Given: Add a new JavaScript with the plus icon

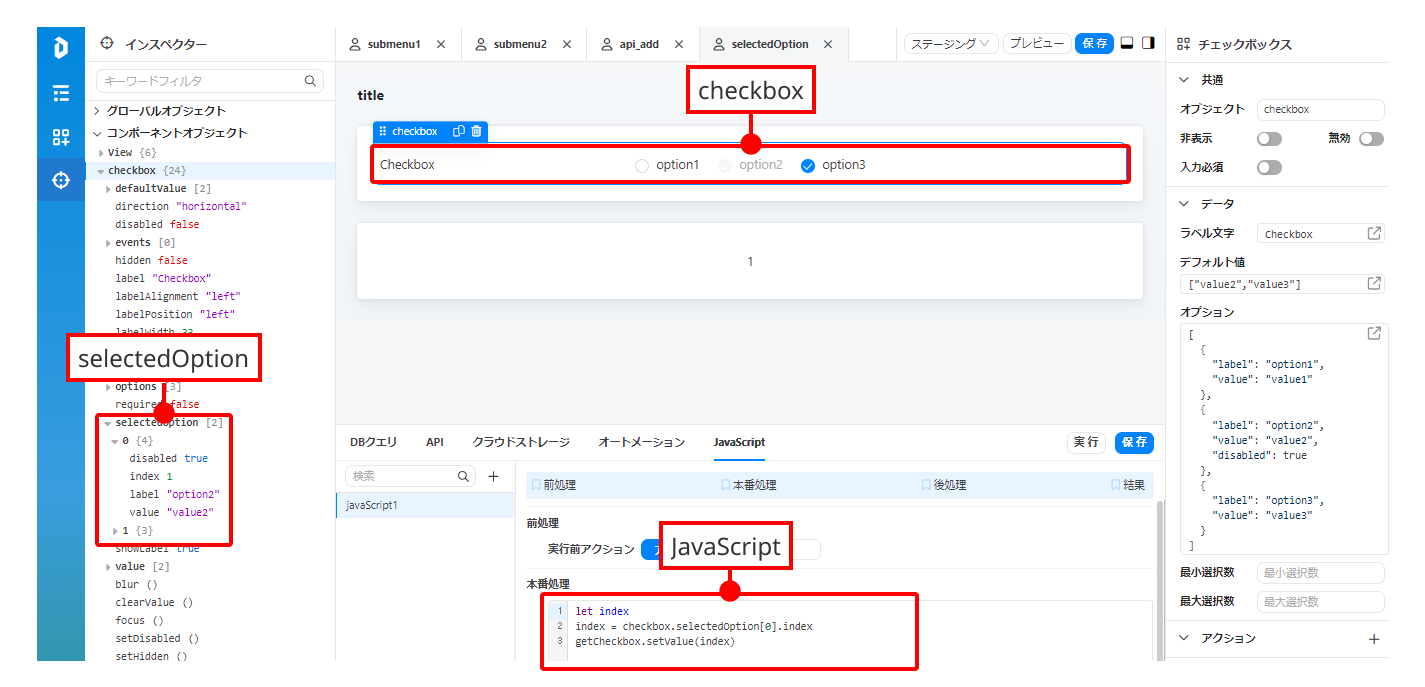Looking at the screenshot, I should point(493,477).
